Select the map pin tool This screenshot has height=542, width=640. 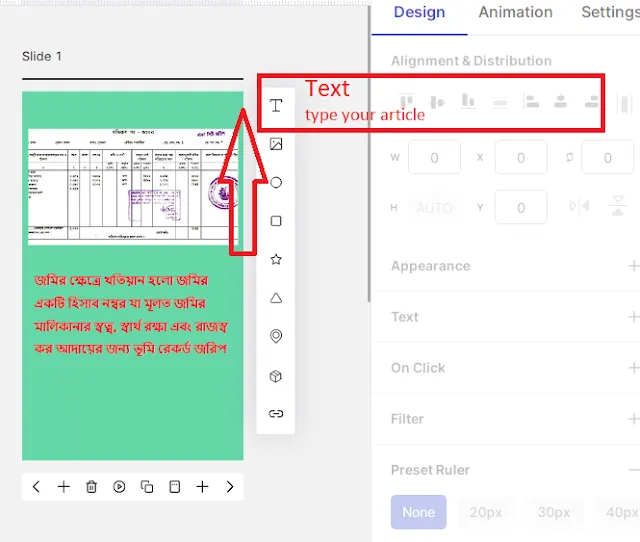coord(276,337)
